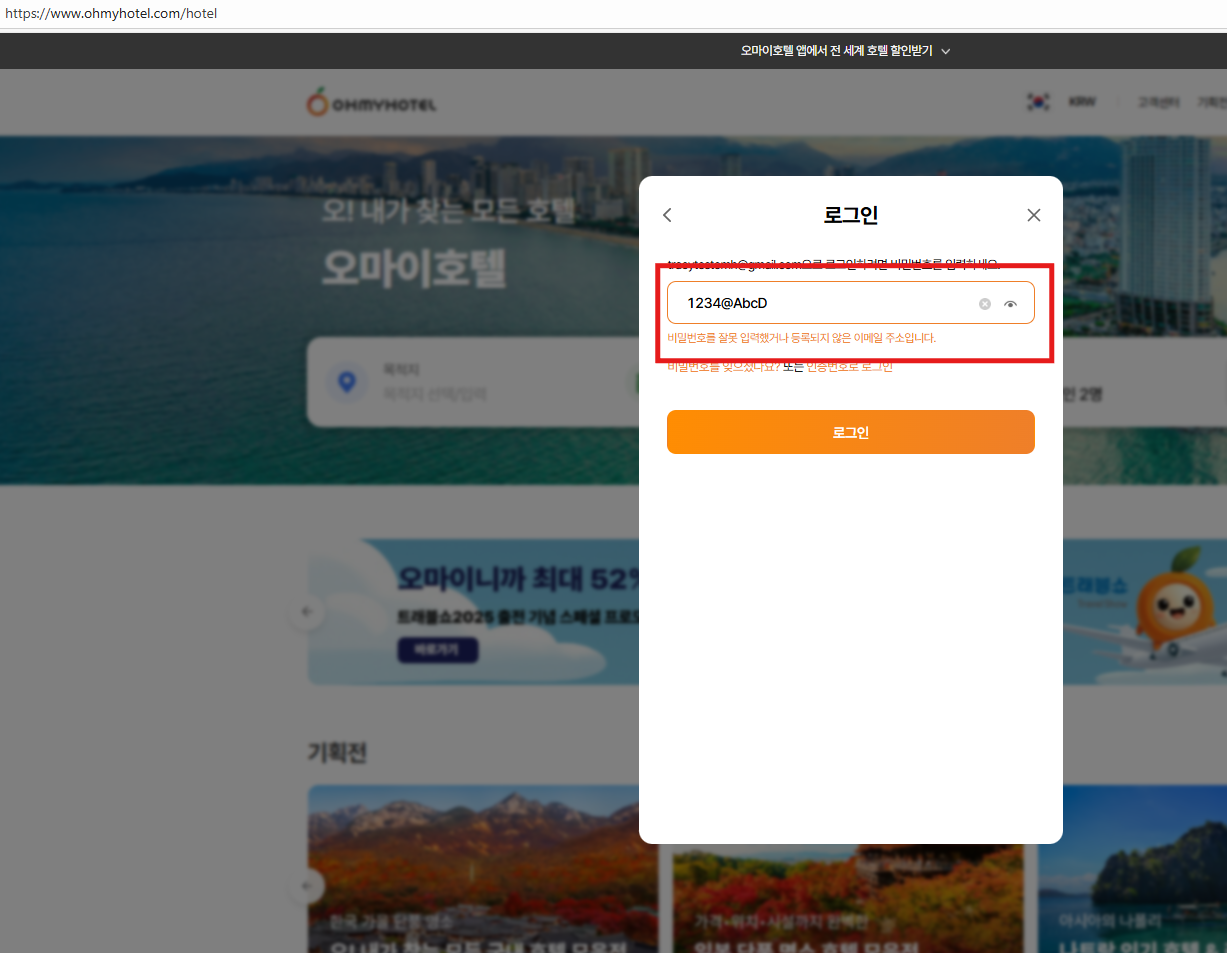Viewport: 1227px width, 953px height.
Task: Select the Korean flag language icon
Action: [x=1039, y=102]
